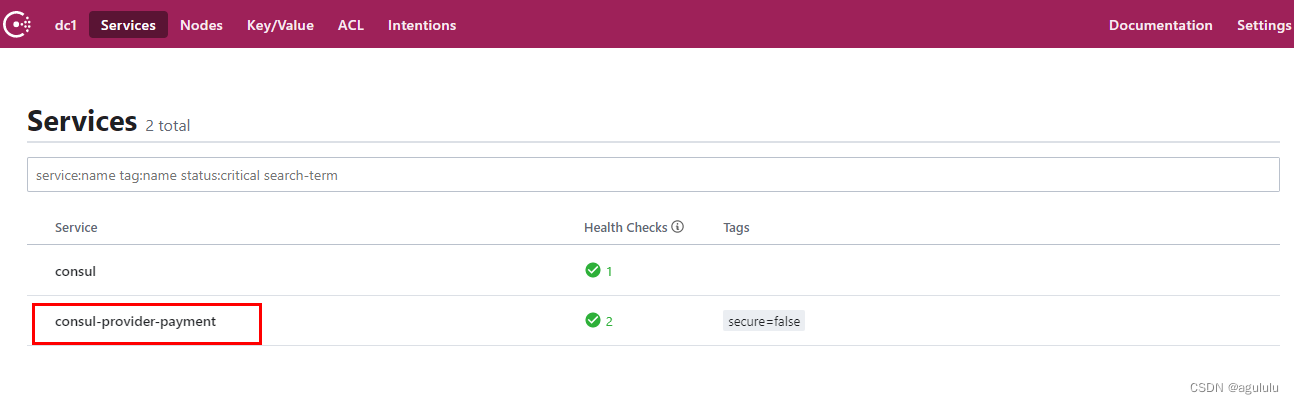Focus the service search filter field
The height and width of the screenshot is (404, 1294).
(x=653, y=175)
